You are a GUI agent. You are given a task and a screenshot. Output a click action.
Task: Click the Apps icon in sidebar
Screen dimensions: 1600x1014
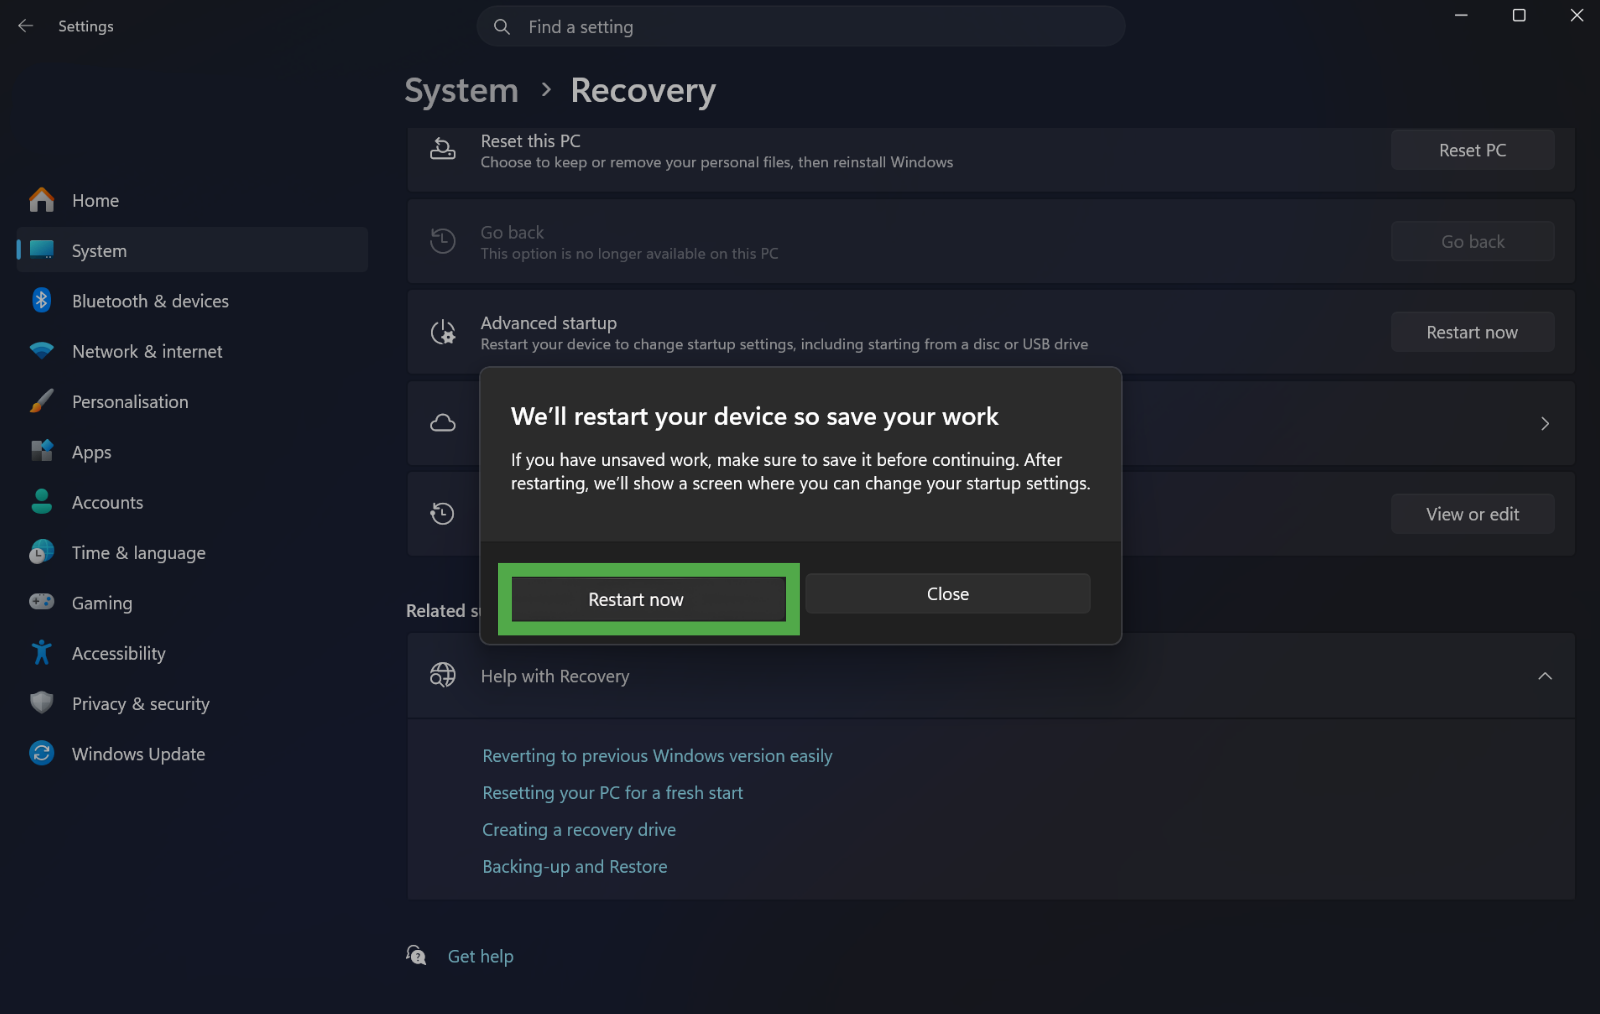point(42,451)
